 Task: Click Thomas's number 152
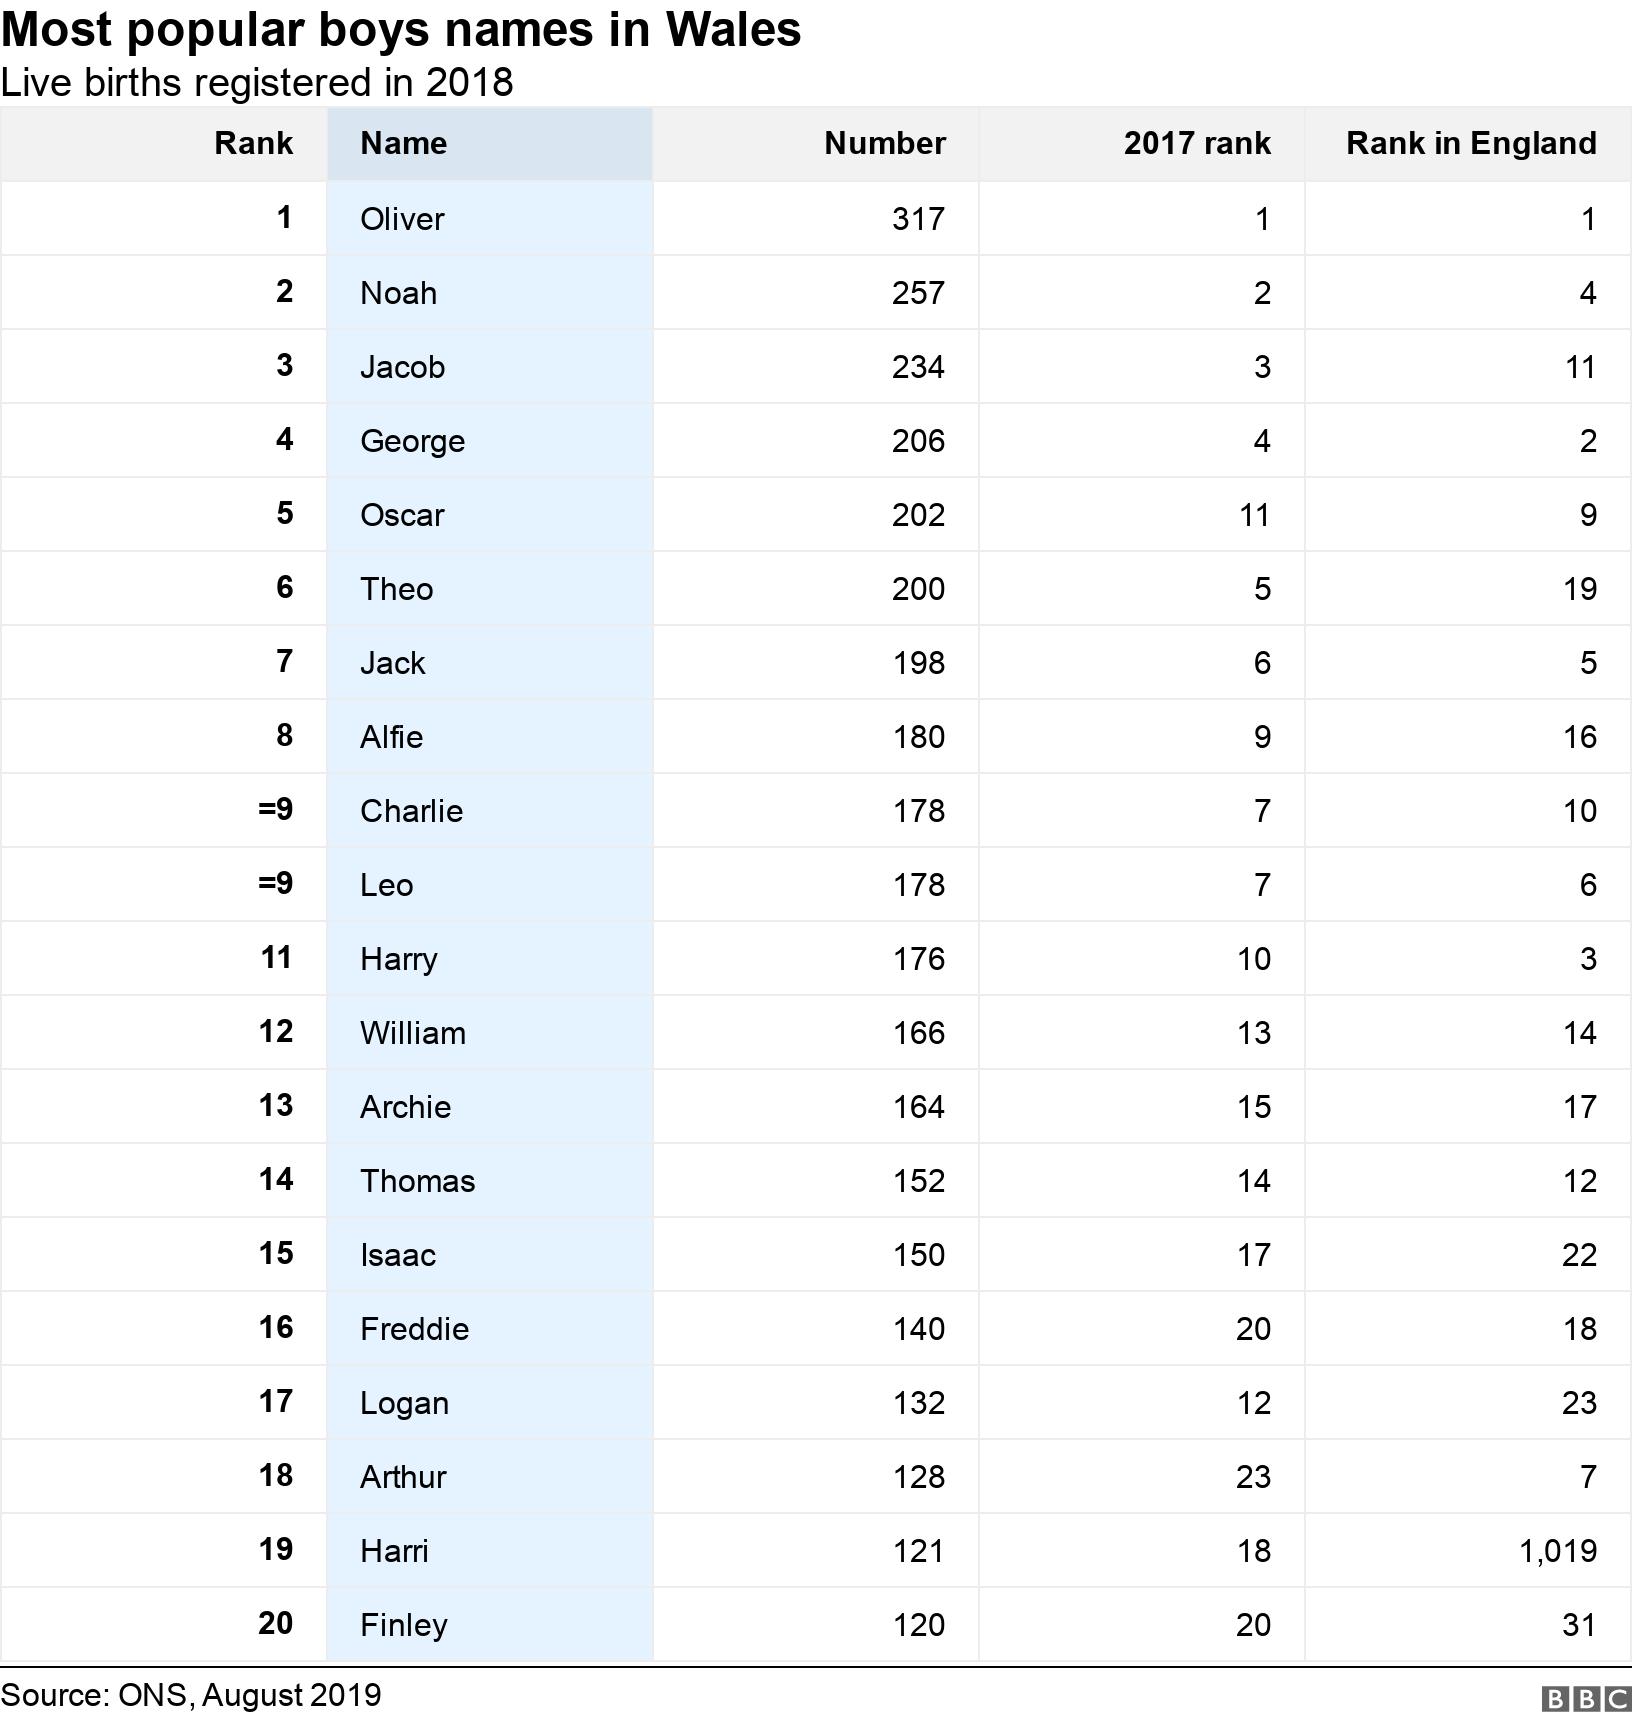click(x=918, y=1180)
